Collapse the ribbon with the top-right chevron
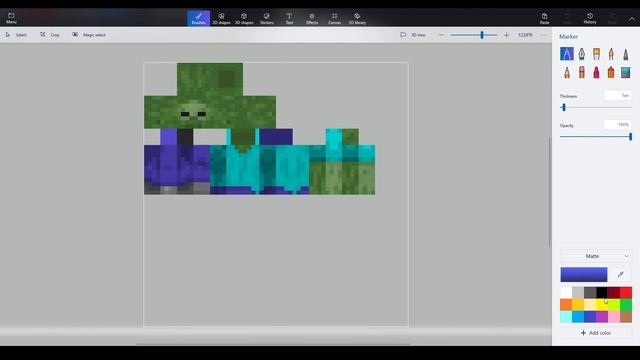This screenshot has width=640, height=360. [x=632, y=19]
